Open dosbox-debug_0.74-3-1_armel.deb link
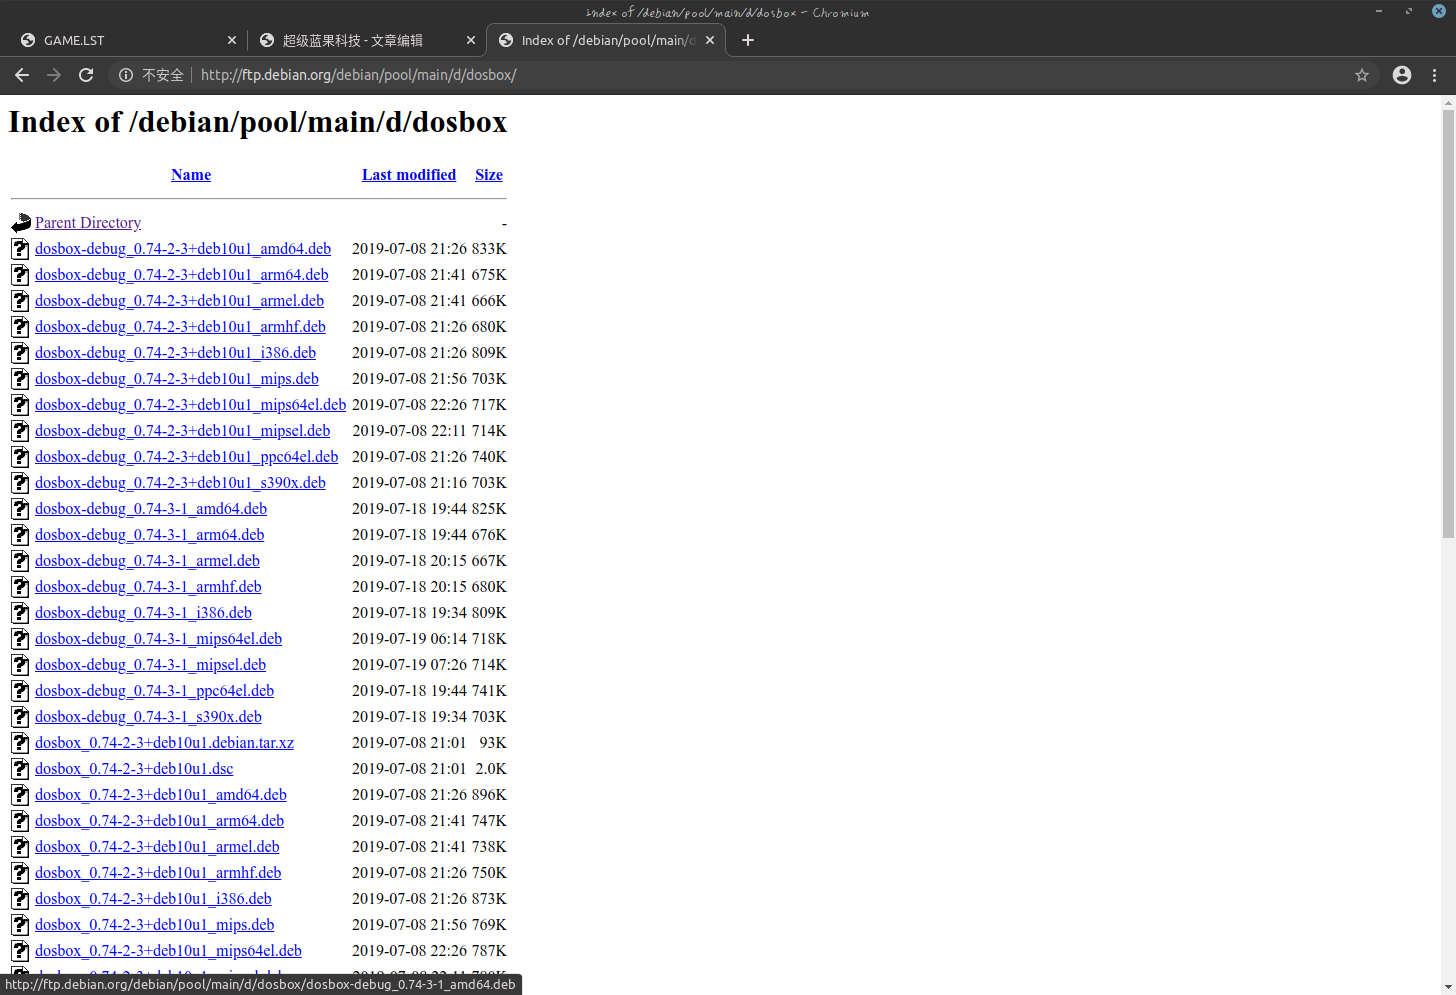This screenshot has width=1456, height=995. click(147, 561)
